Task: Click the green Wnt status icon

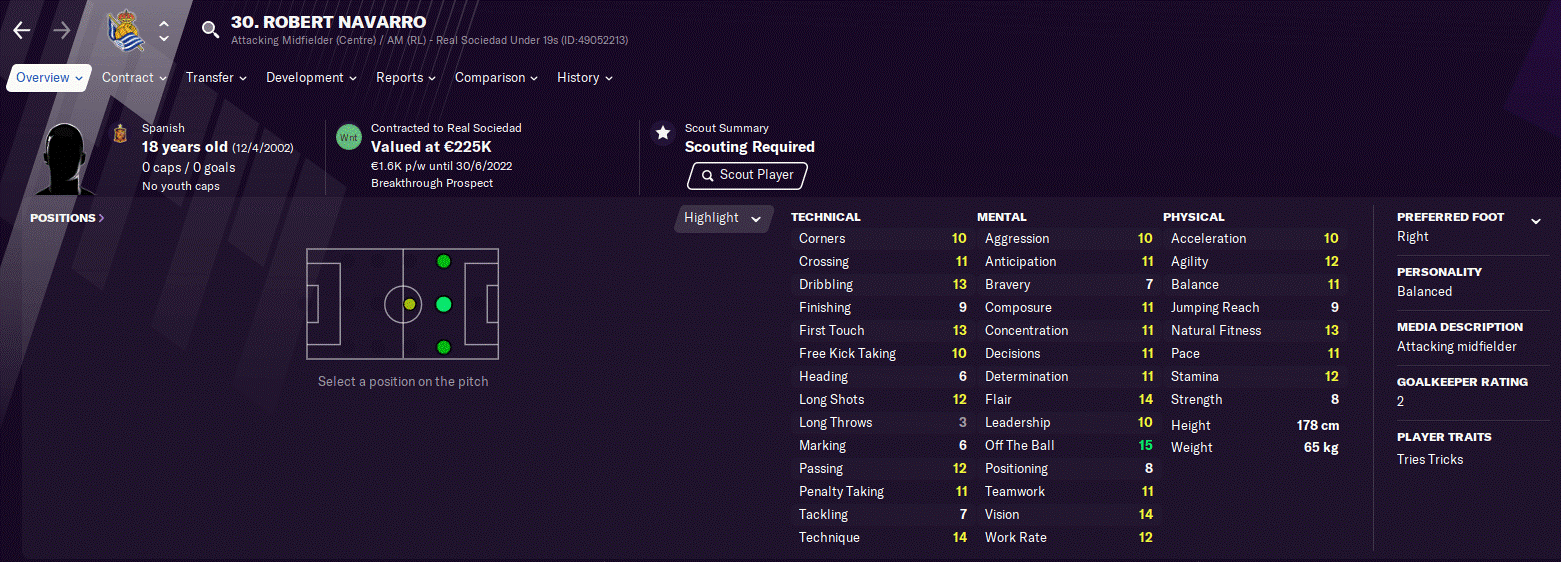Action: coord(349,137)
